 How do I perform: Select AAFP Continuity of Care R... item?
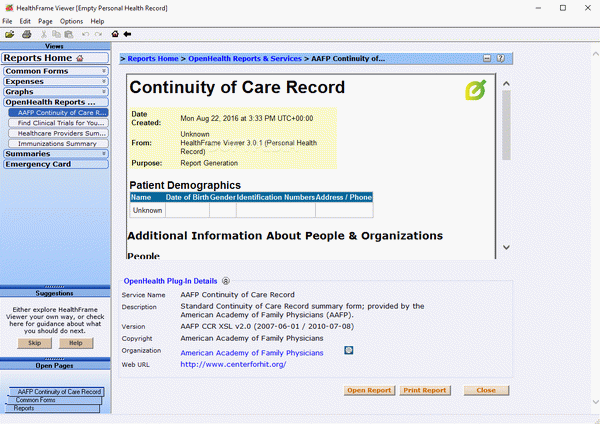click(58, 113)
